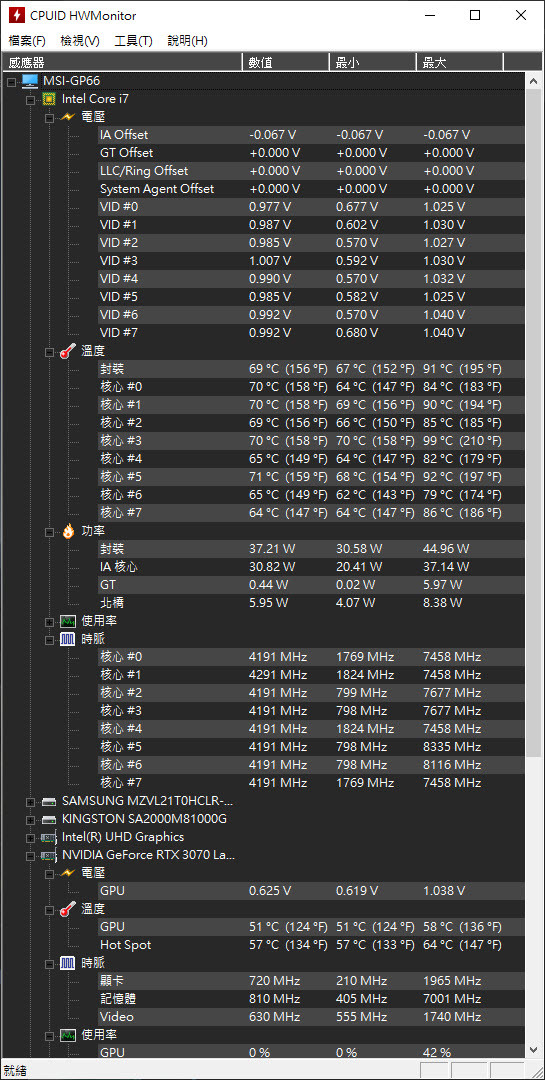This screenshot has width=545, height=1080.
Task: Select the temperature 封裝 row
Action: 311,368
